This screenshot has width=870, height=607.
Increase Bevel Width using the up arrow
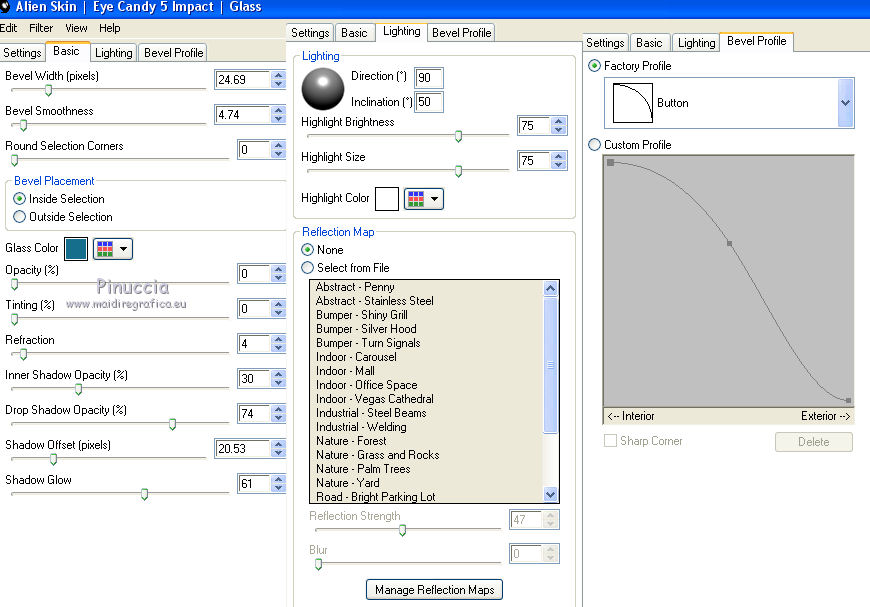point(278,75)
